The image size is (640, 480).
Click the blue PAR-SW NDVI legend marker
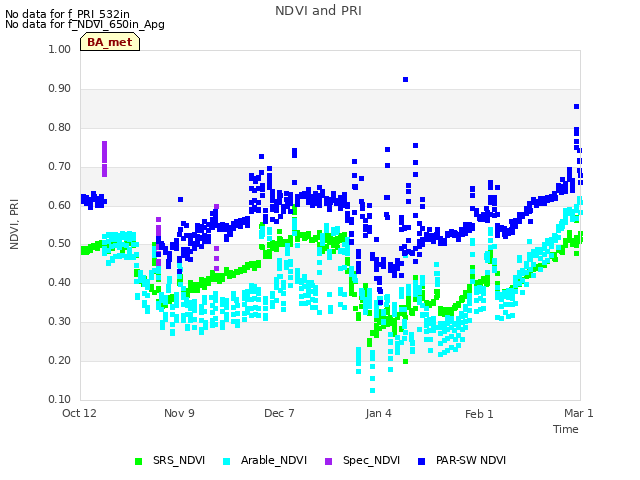tap(422, 461)
